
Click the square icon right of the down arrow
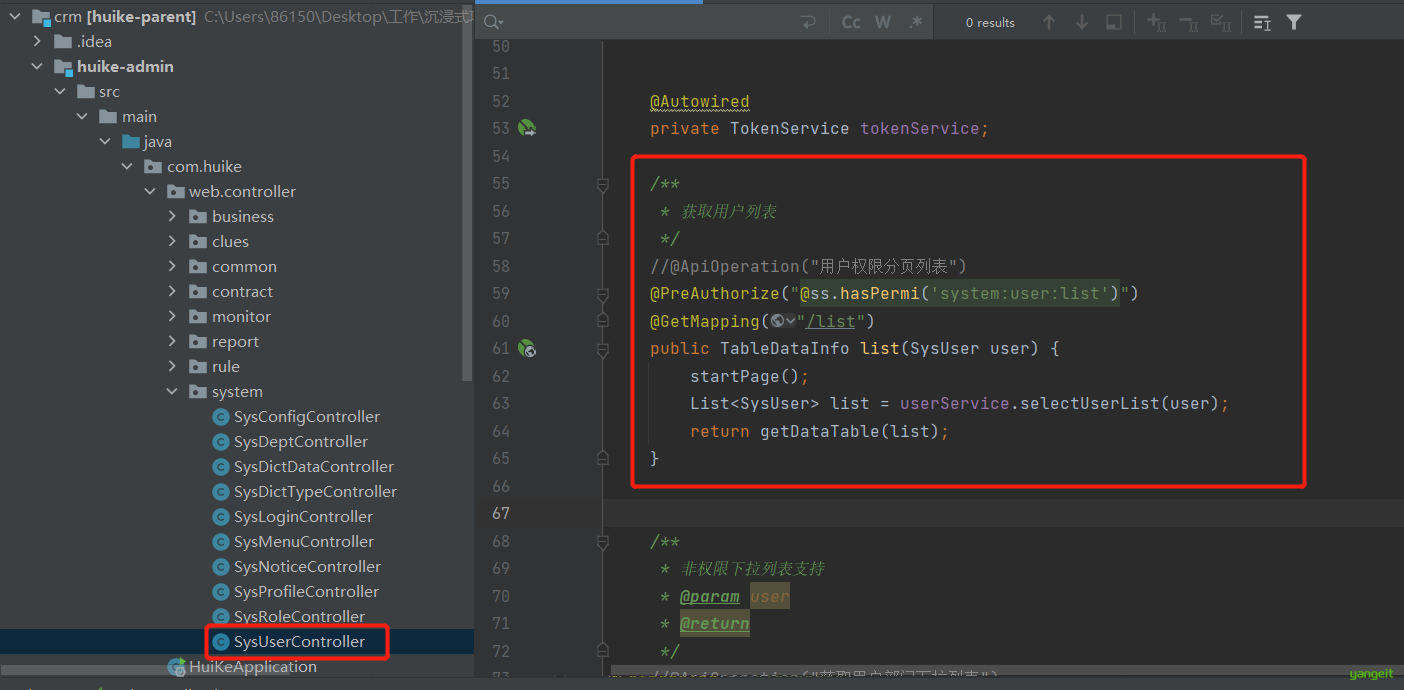pyautogui.click(x=1114, y=22)
